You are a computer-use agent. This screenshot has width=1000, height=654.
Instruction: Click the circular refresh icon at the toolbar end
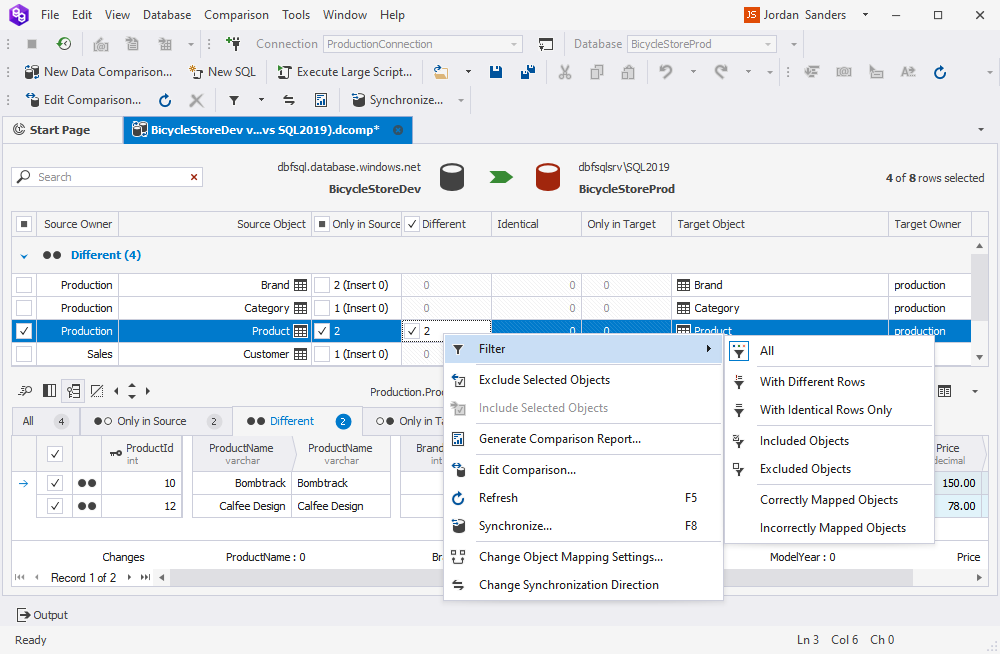point(939,72)
